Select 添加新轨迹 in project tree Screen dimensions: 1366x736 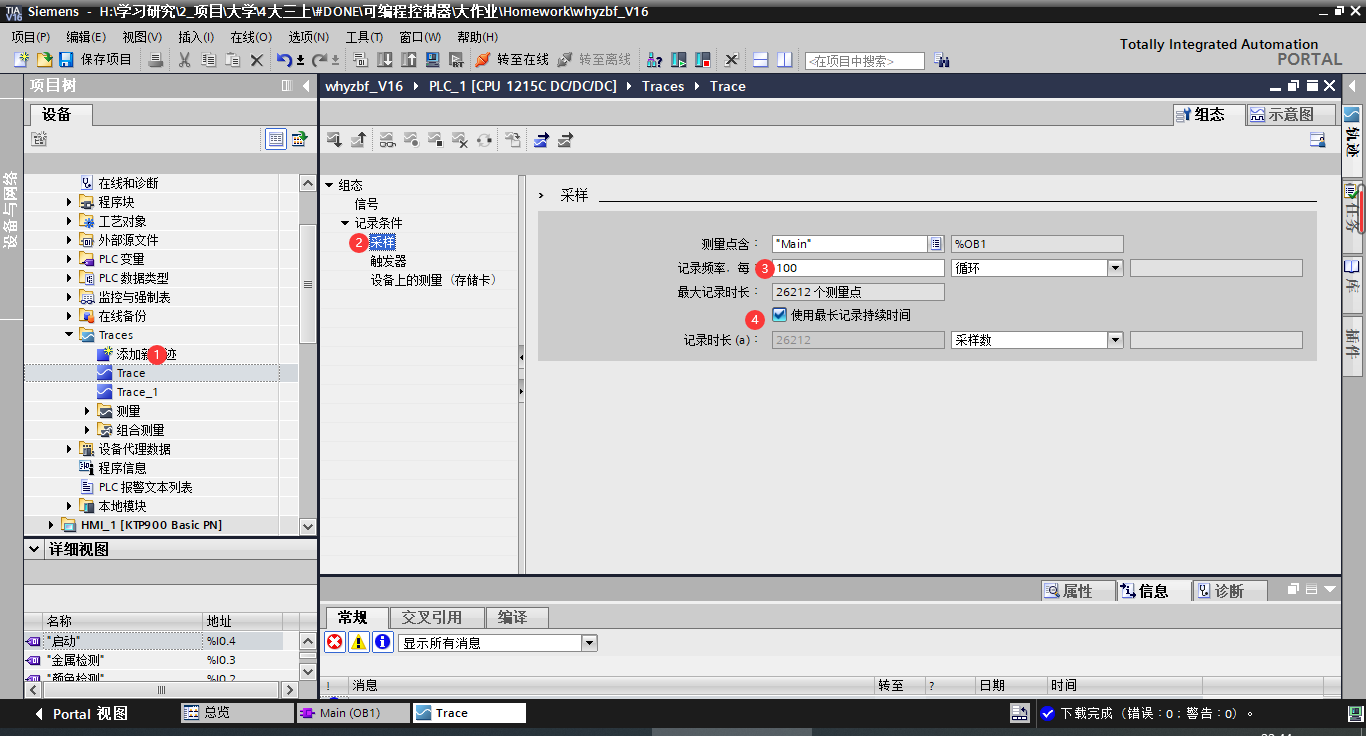click(x=146, y=354)
